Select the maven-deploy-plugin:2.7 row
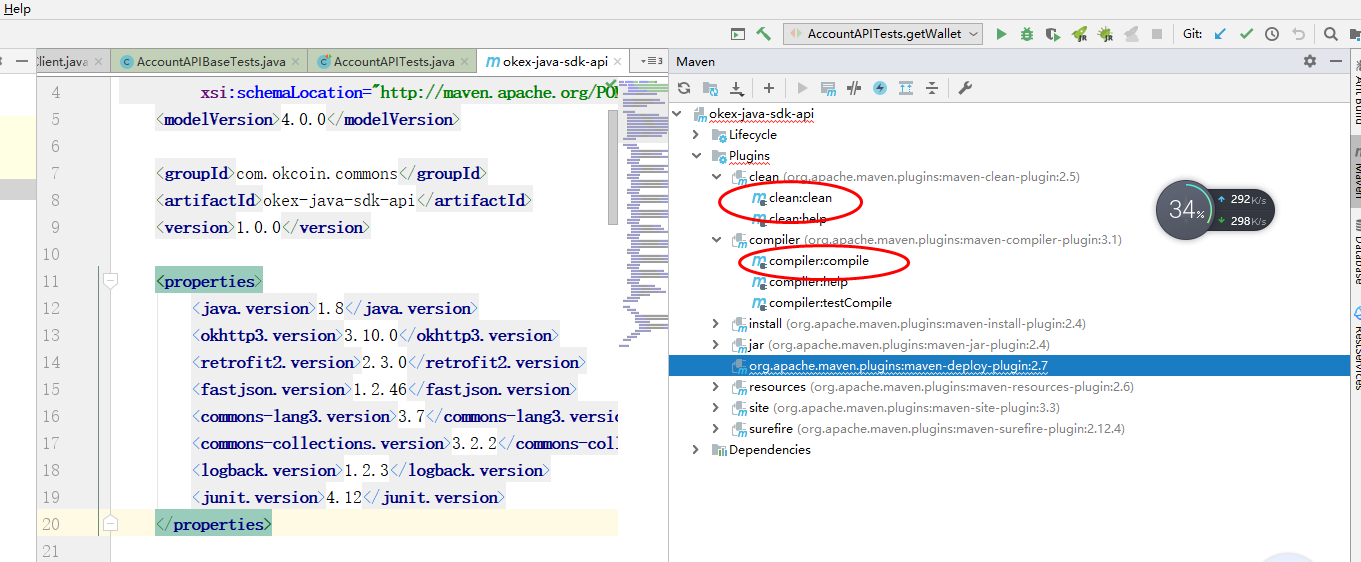1361x562 pixels. click(x=1009, y=366)
